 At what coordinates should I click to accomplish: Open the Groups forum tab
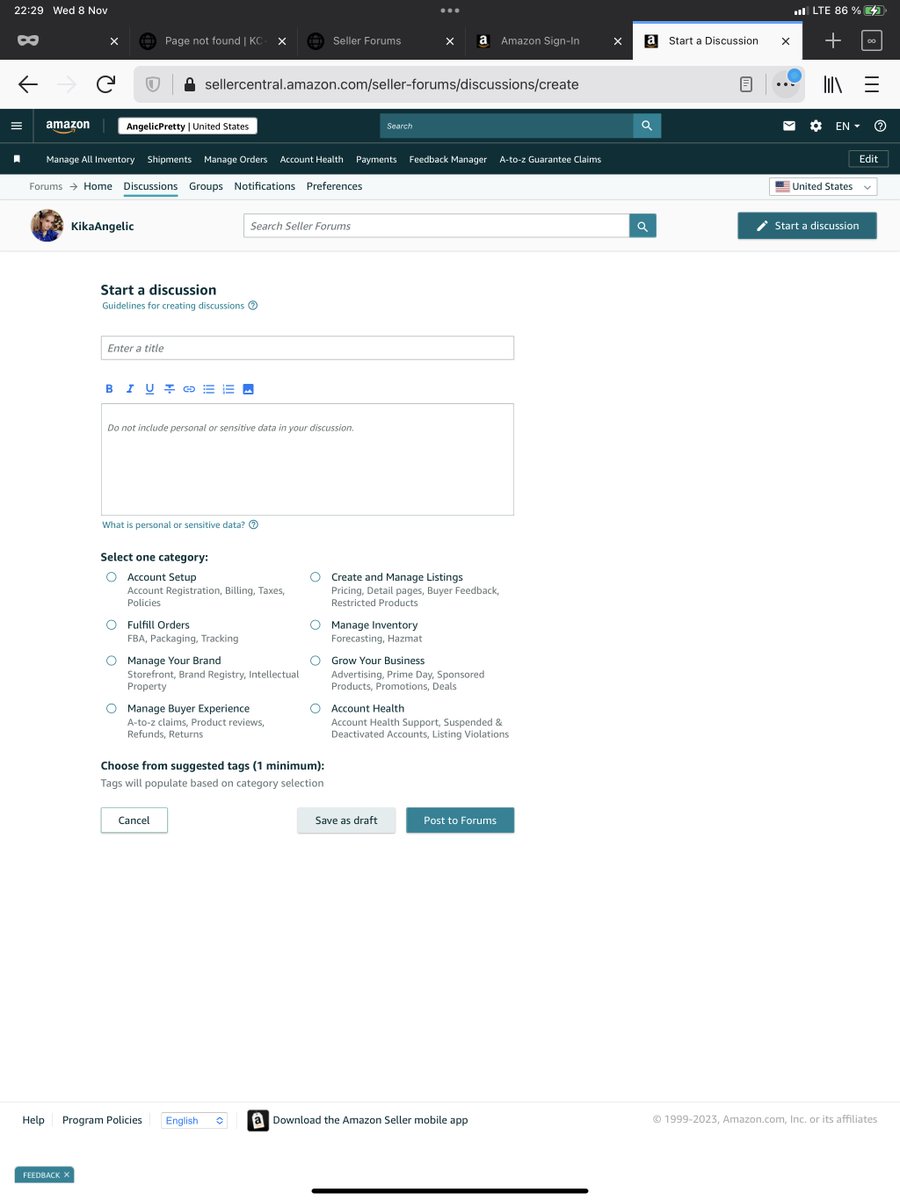pyautogui.click(x=206, y=187)
